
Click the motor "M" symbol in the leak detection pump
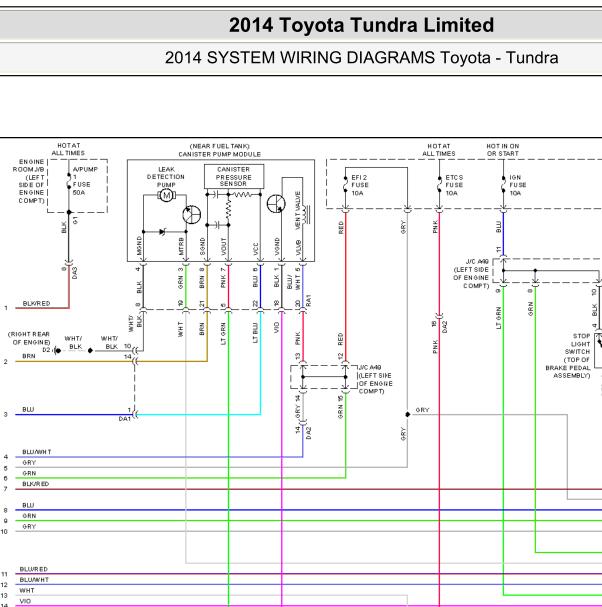coord(166,195)
